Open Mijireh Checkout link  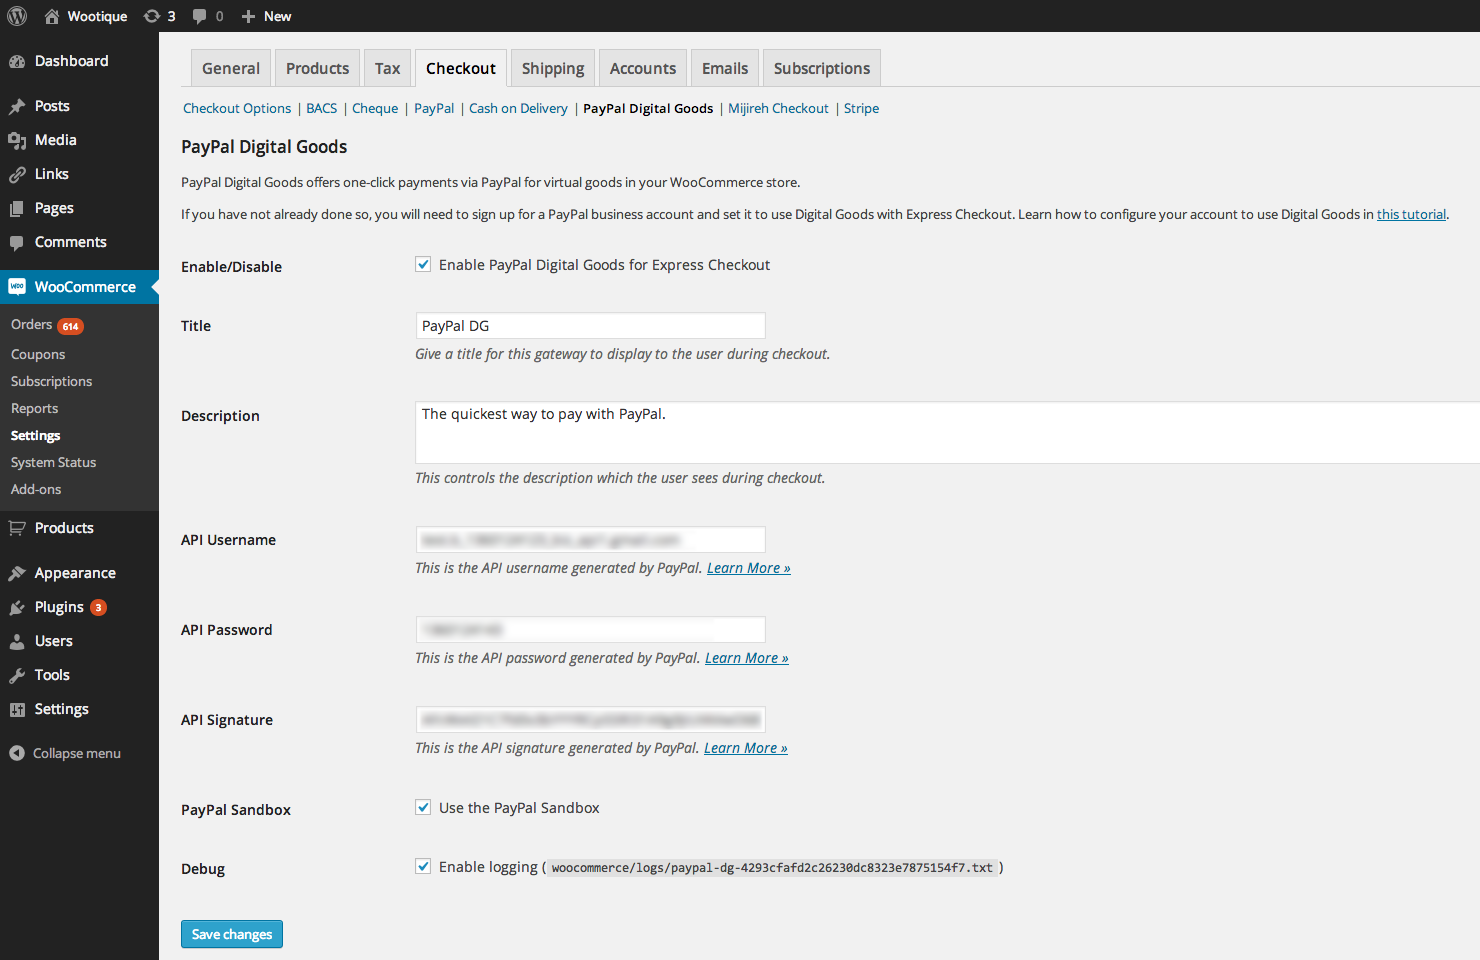pos(778,108)
